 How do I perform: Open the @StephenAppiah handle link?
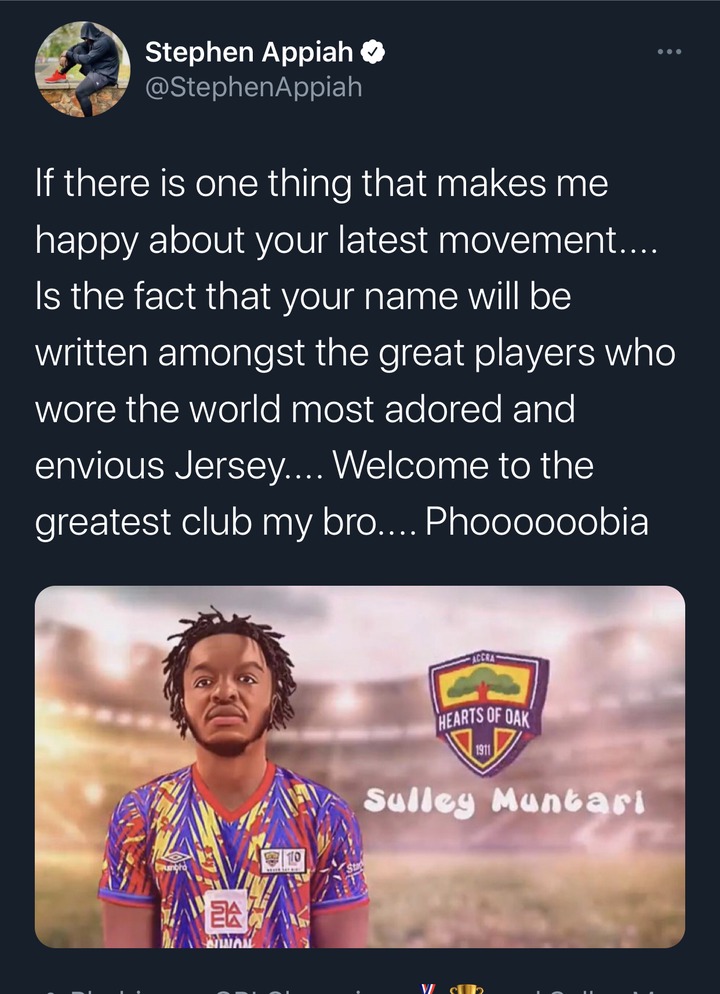(254, 87)
